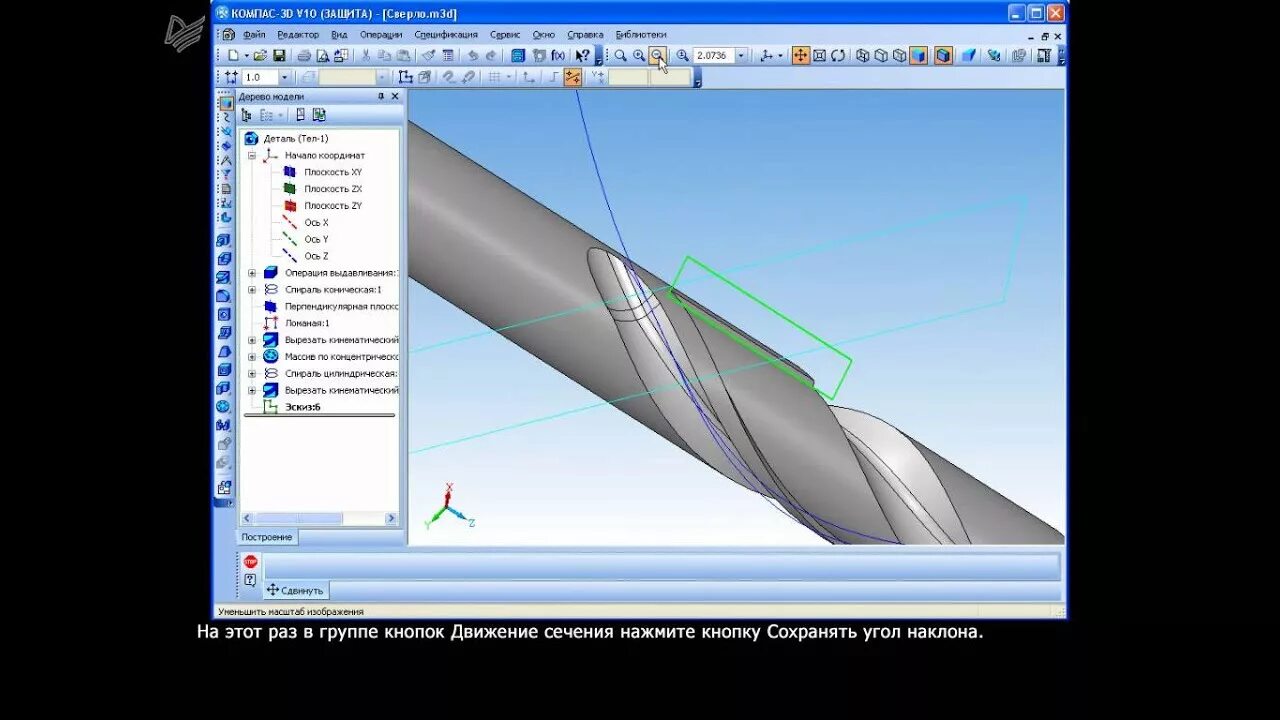Collapse the Начало координат tree node

click(252, 156)
